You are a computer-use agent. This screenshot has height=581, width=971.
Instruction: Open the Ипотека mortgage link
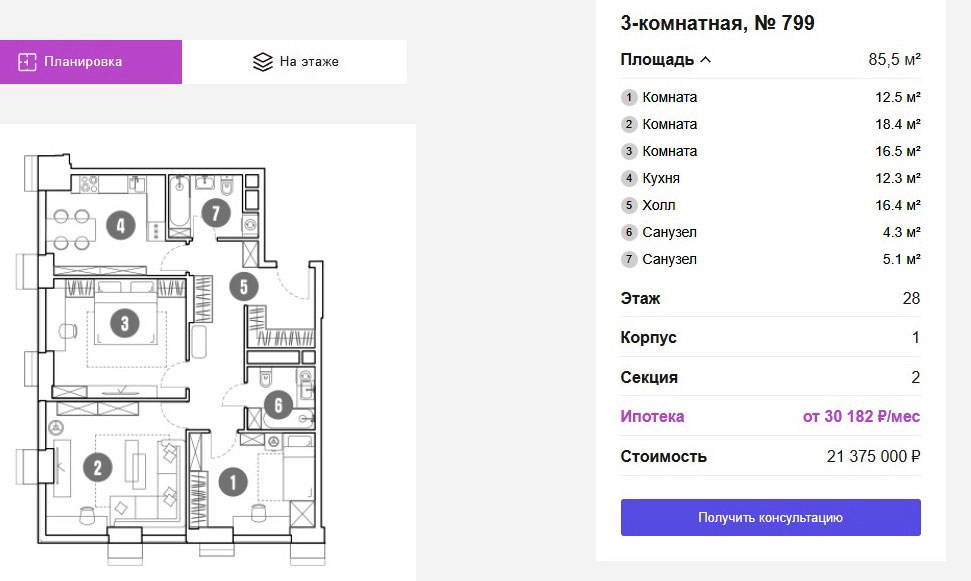[652, 416]
